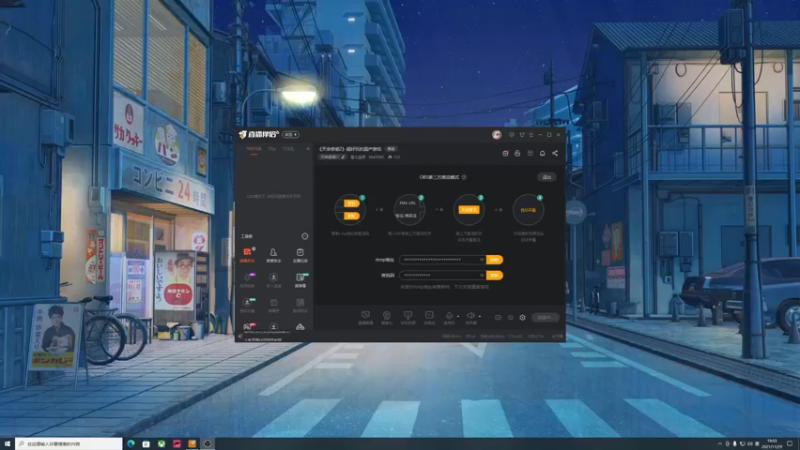Switch to the third tab in the left panel

pyautogui.click(x=288, y=149)
